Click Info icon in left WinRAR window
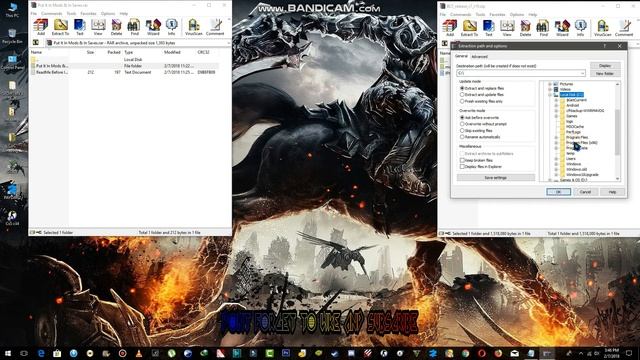 click(171, 27)
